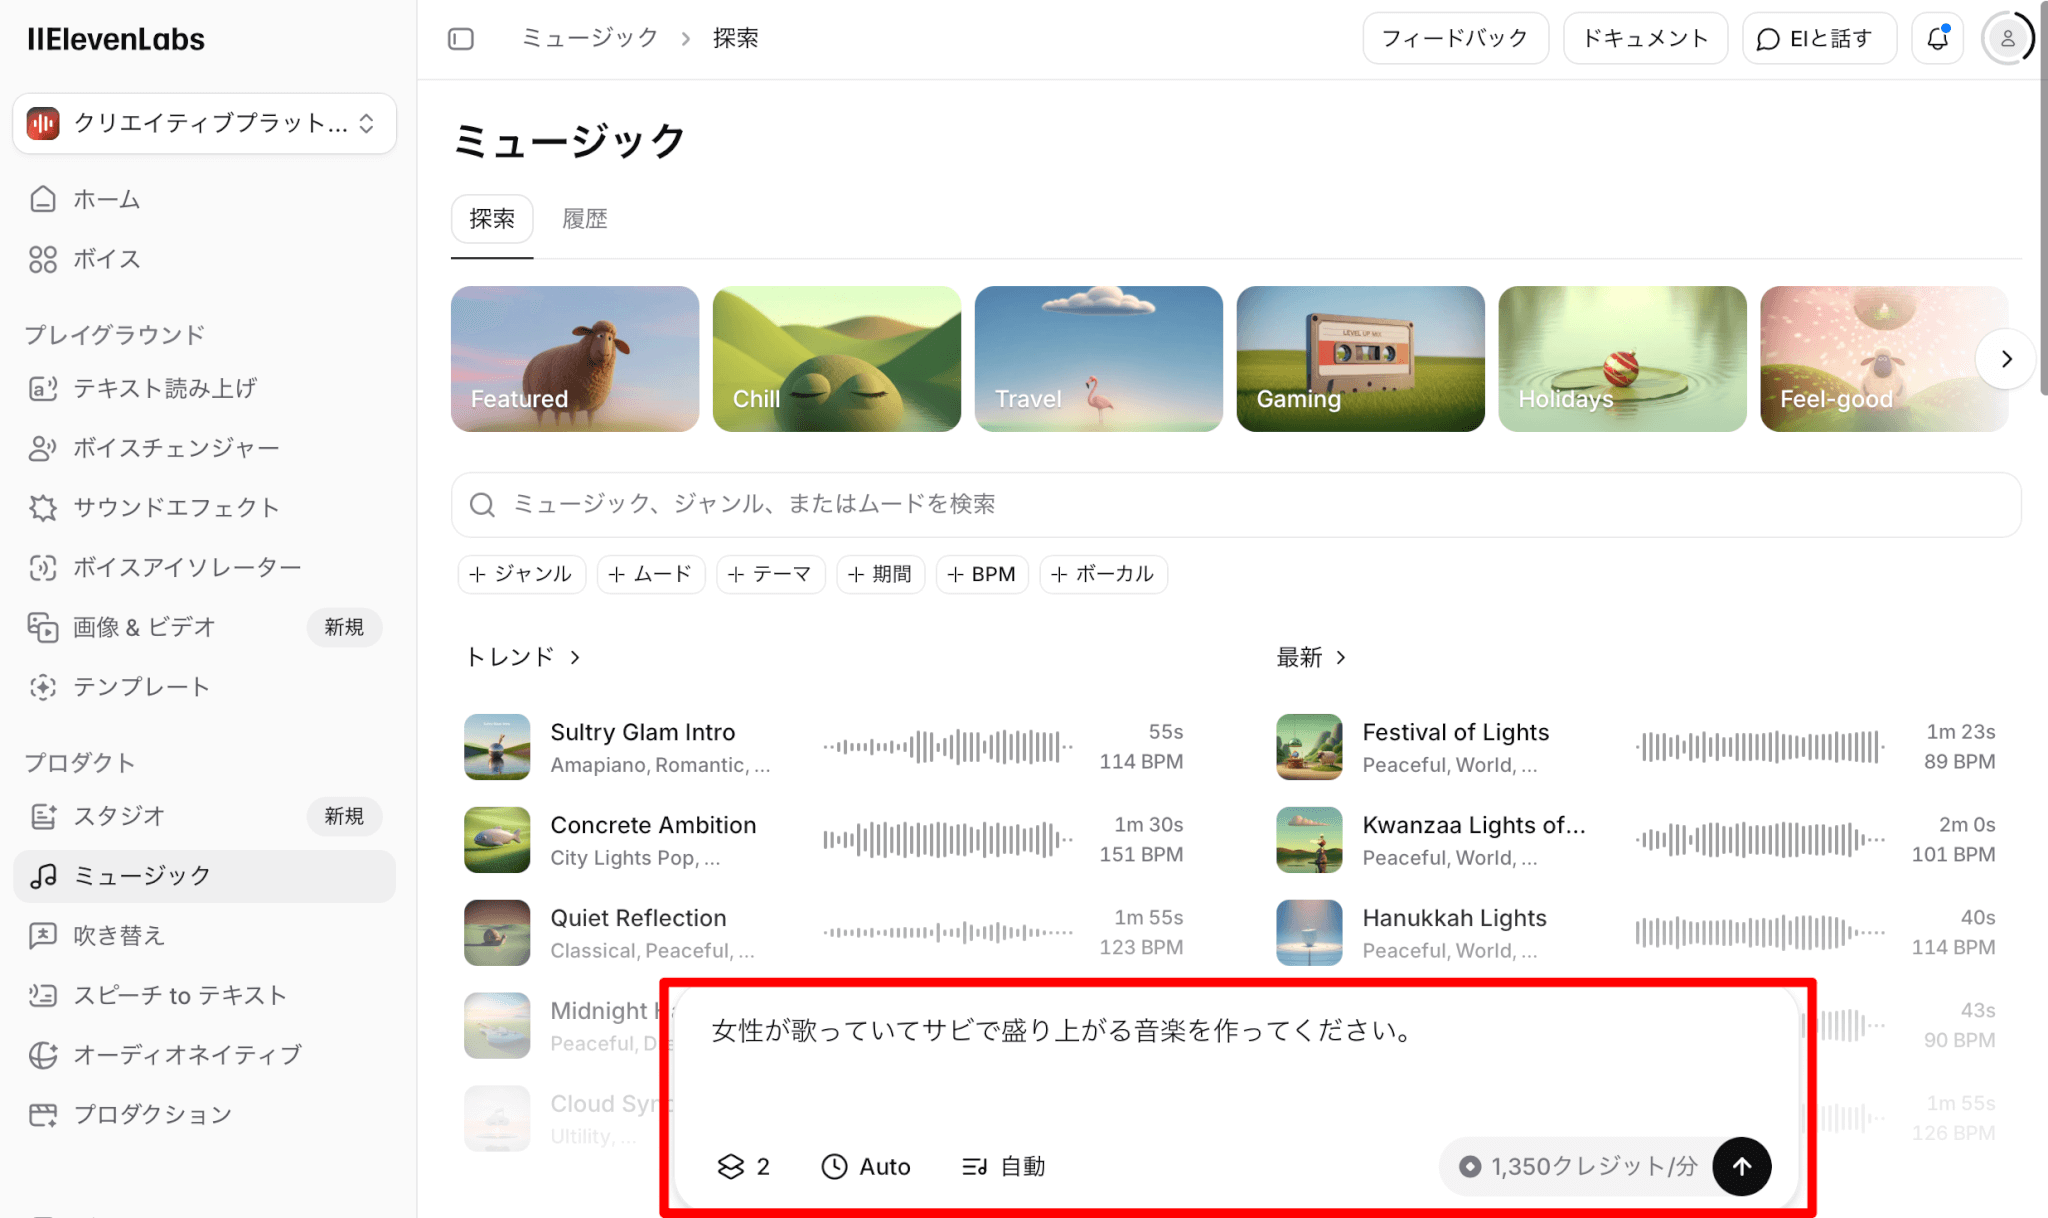Screen dimensions: 2048x1218
Task: Toggle the sidebar collapse icon
Action: [461, 39]
